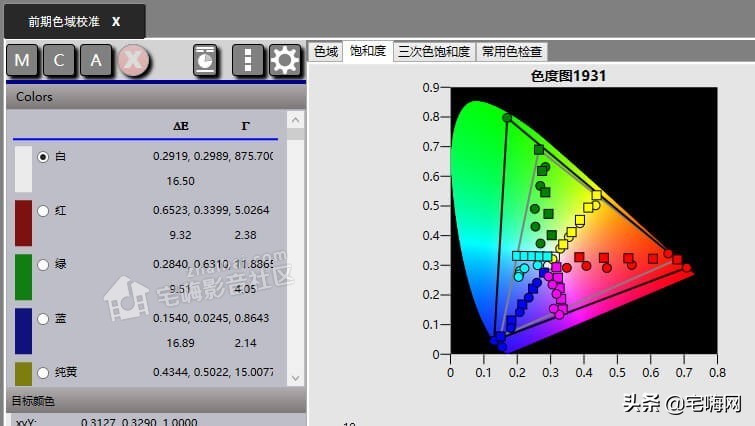Click red values 0.6523, 0.3399, 5.0264
Screen dimensions: 755x426
[211, 210]
